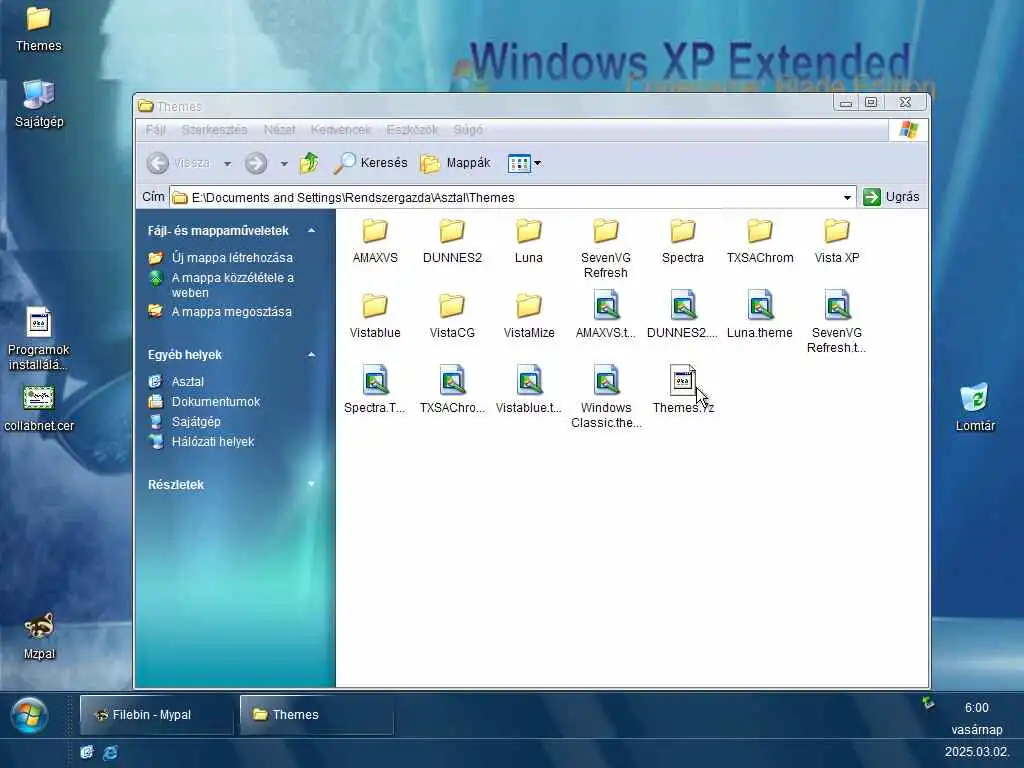This screenshot has height=768, width=1024.
Task: Open the Eszközök menu
Action: pos(412,130)
